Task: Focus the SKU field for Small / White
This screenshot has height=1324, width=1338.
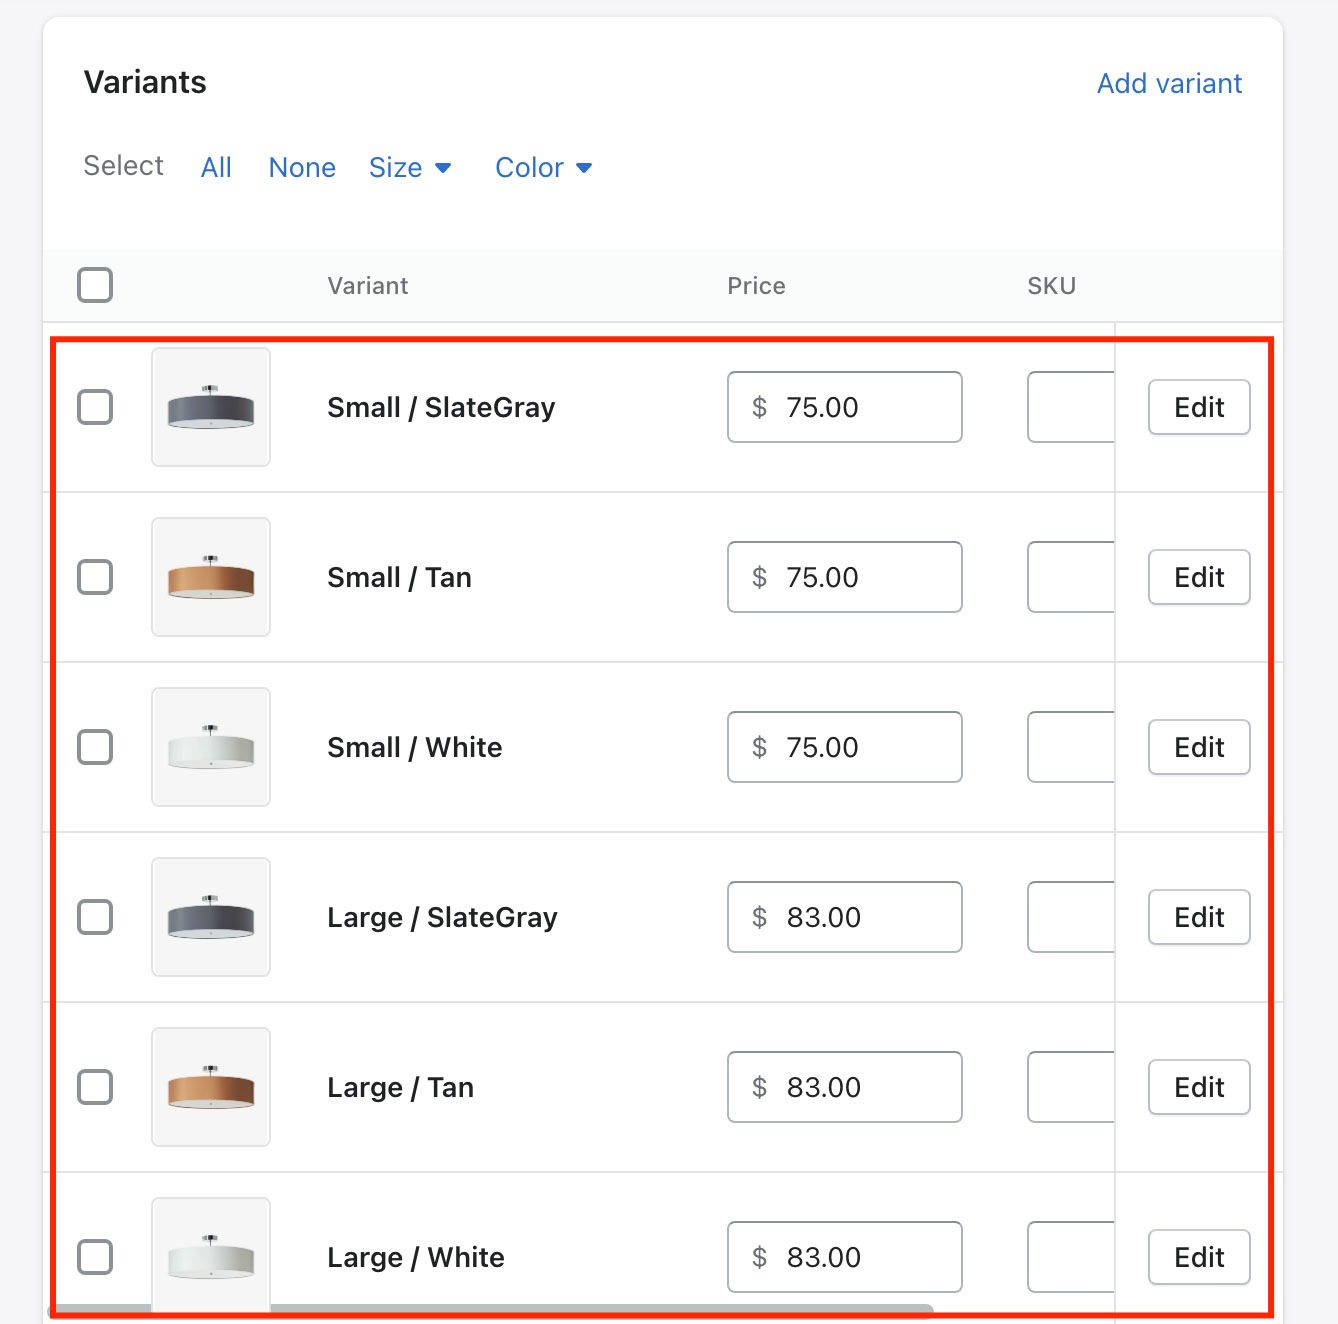Action: point(1071,747)
